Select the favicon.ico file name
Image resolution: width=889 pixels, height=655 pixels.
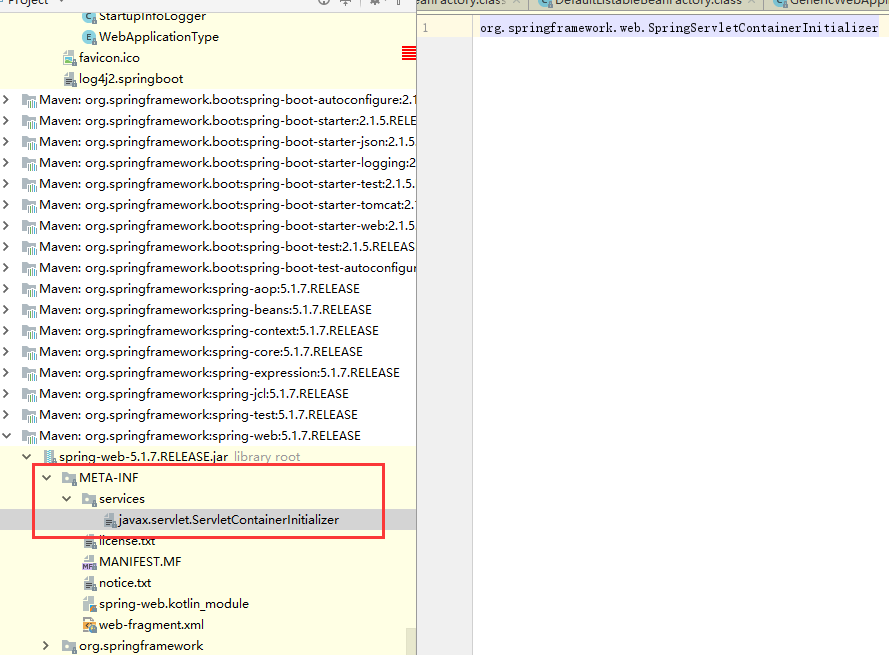(x=109, y=58)
